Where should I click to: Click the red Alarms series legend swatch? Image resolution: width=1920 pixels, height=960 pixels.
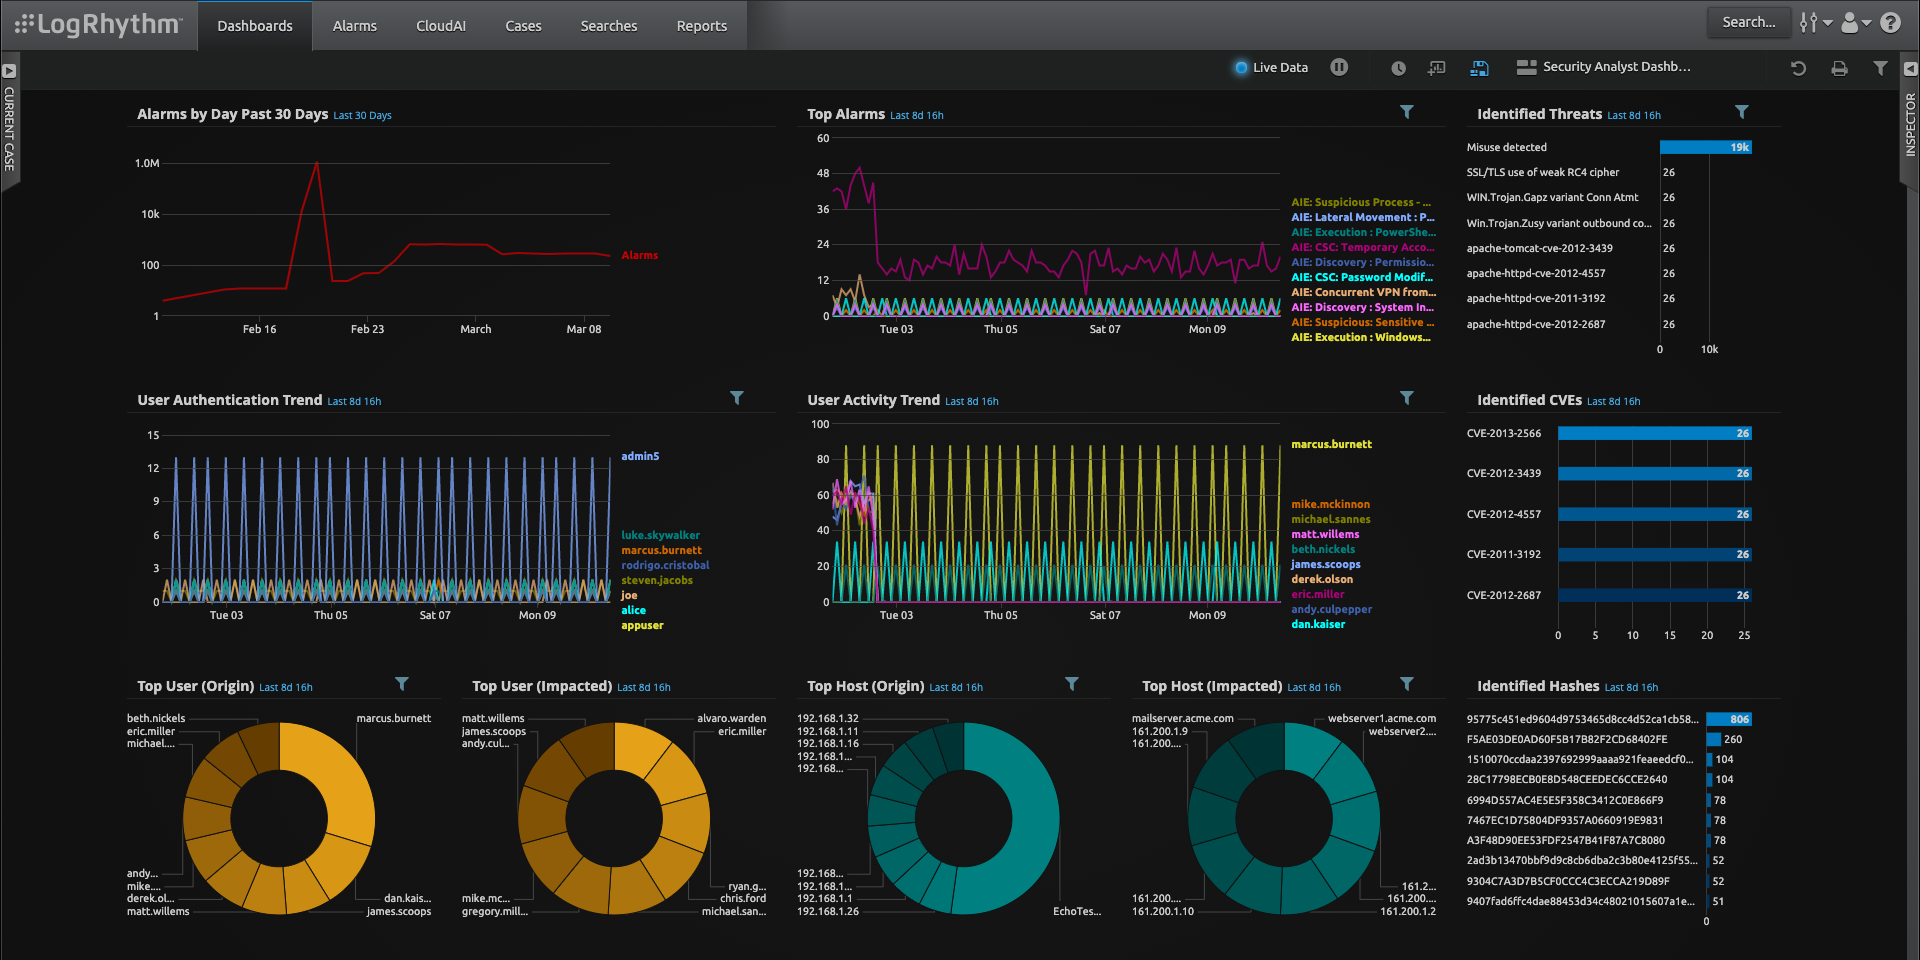pos(639,255)
